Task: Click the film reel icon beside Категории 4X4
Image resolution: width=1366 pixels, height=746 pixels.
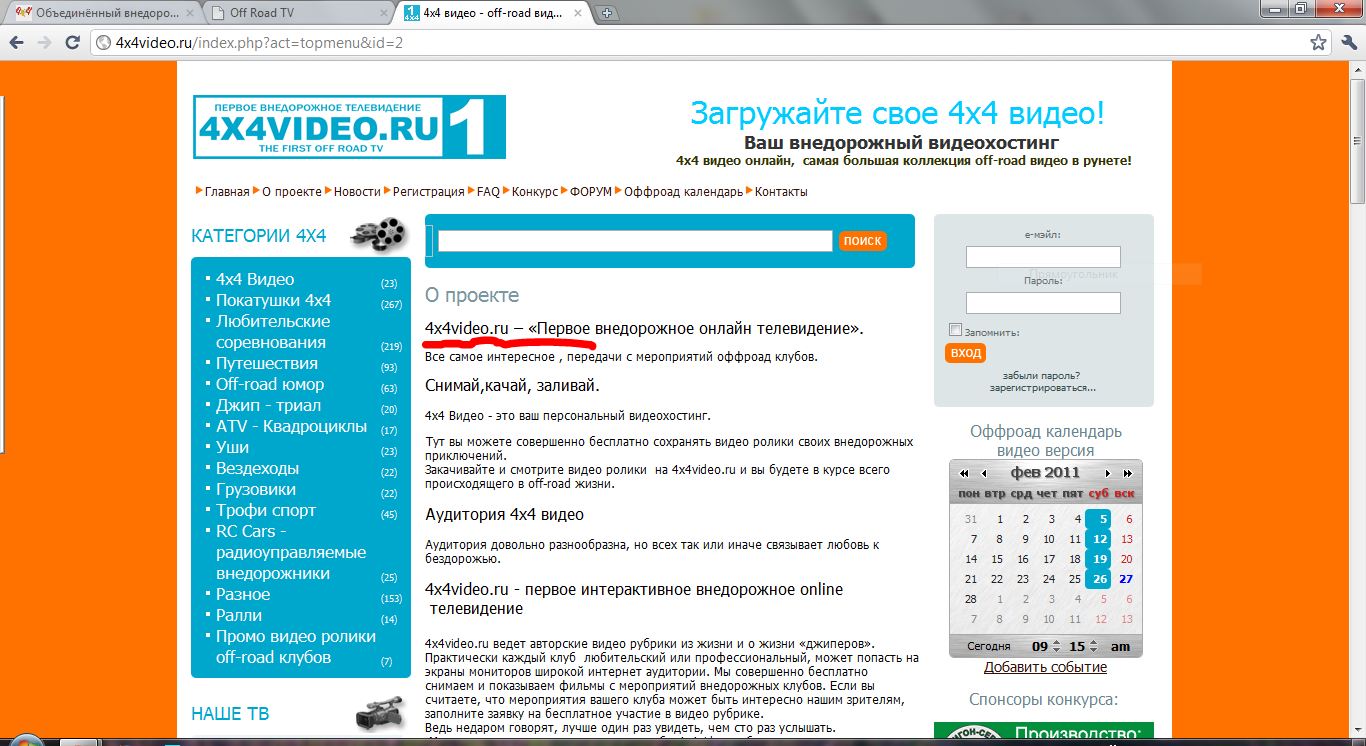Action: pos(379,235)
